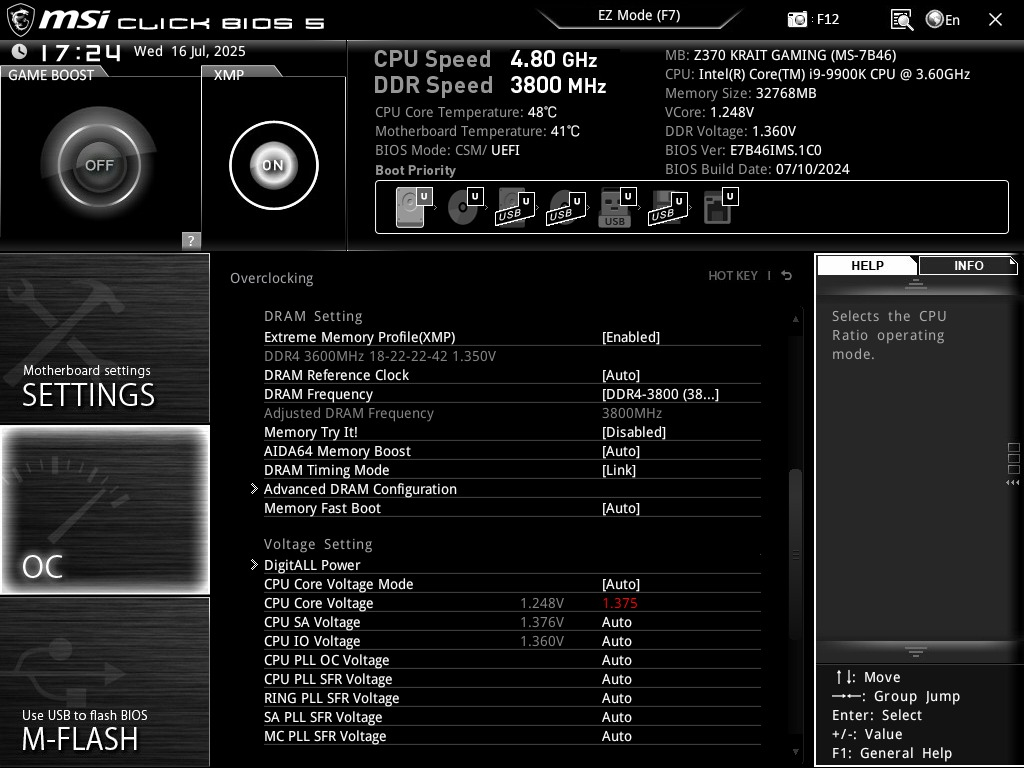Switch to the INFO tab

[x=968, y=265]
